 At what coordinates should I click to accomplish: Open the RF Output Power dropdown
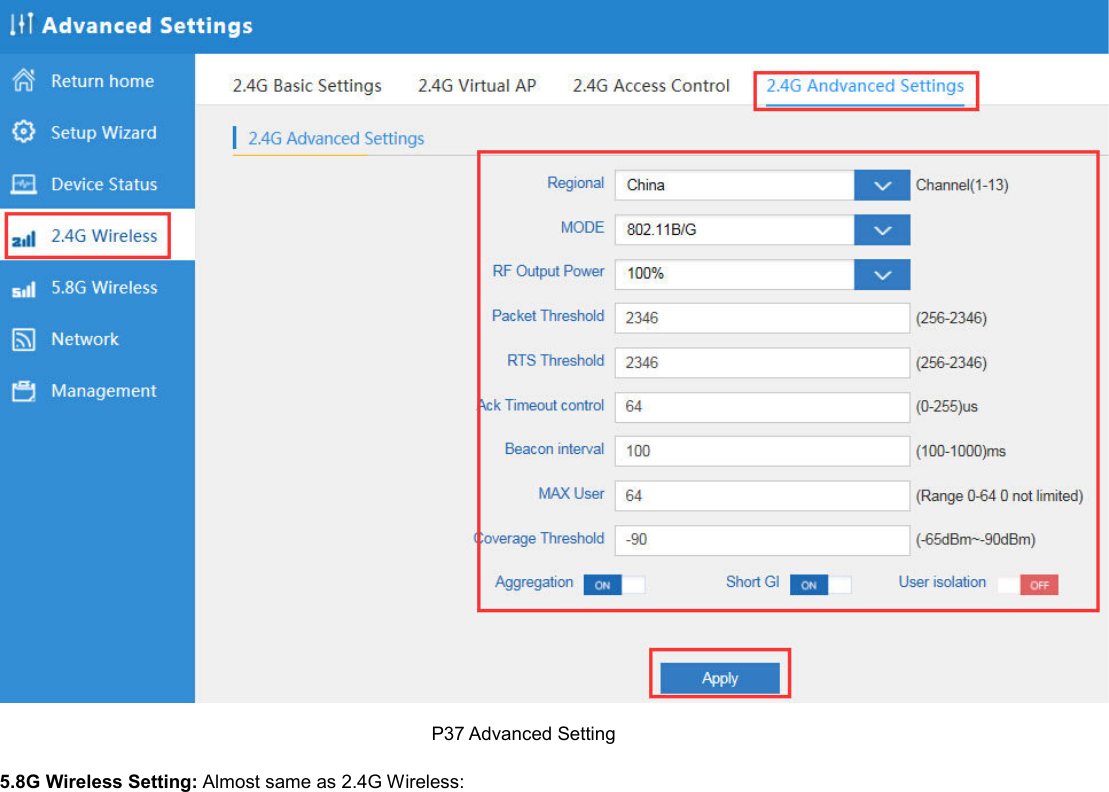point(881,274)
